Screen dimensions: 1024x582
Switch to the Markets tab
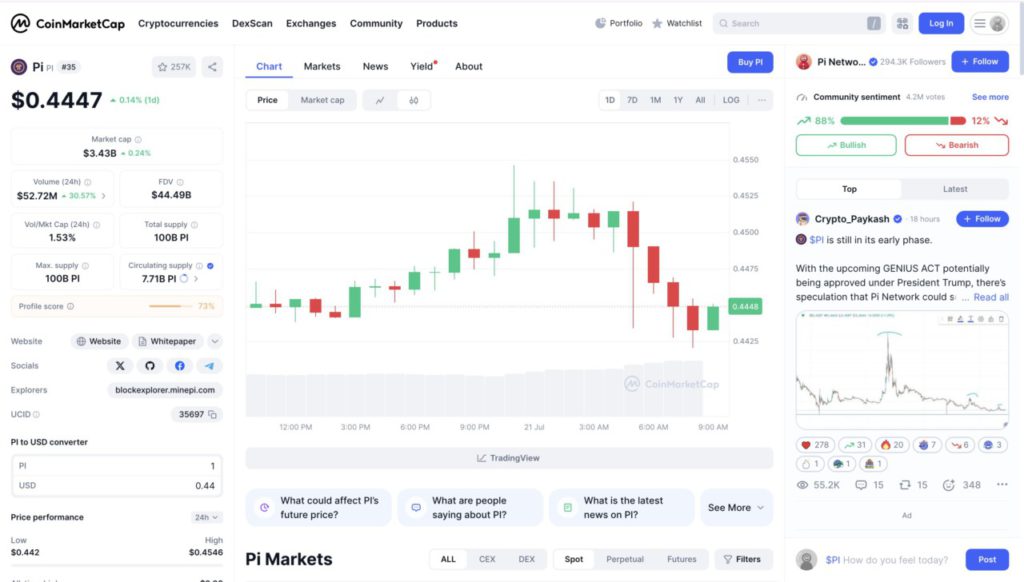click(322, 66)
